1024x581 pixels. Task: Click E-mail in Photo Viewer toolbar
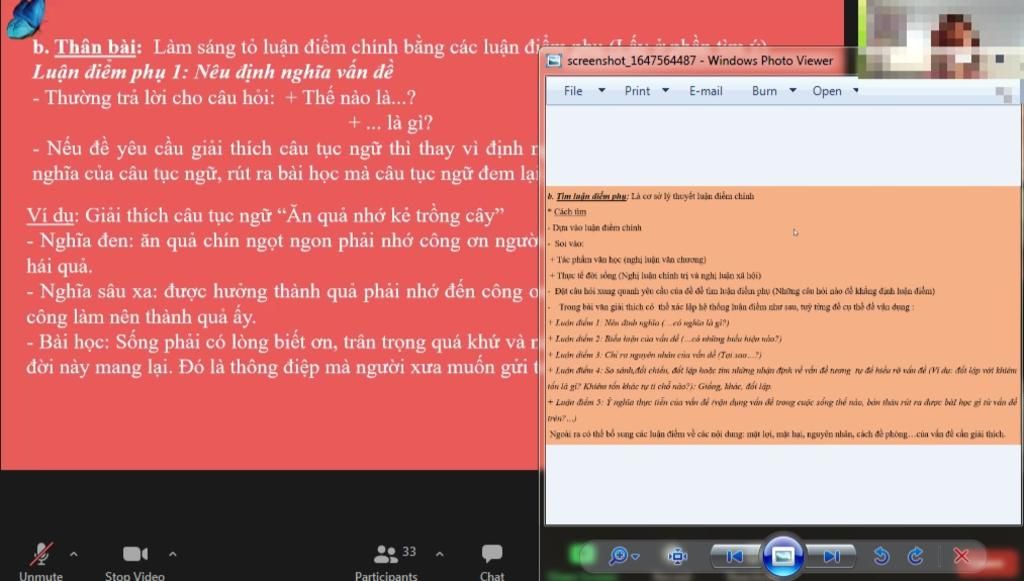[x=706, y=91]
